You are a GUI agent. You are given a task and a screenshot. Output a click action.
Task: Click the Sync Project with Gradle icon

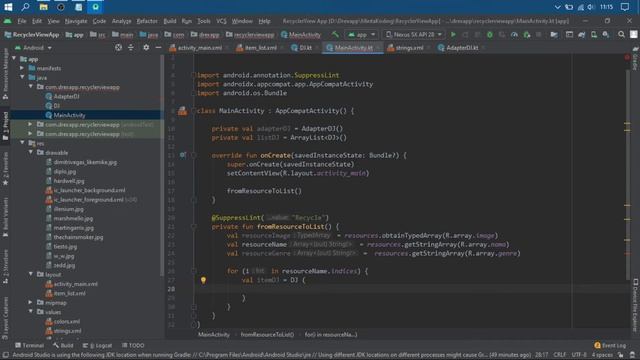[x=582, y=35]
